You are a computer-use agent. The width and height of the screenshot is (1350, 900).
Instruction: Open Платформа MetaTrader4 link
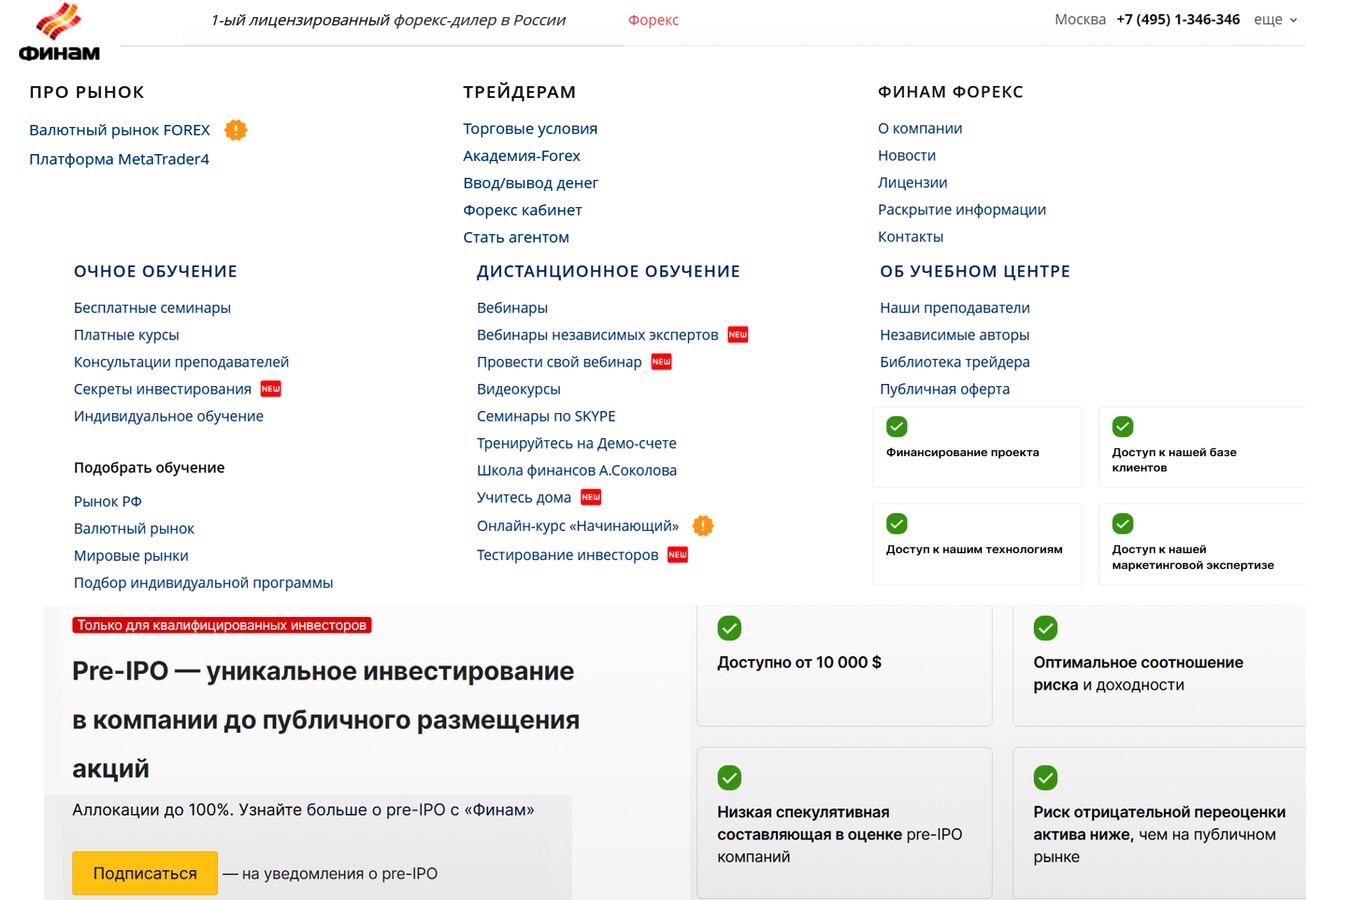119,159
